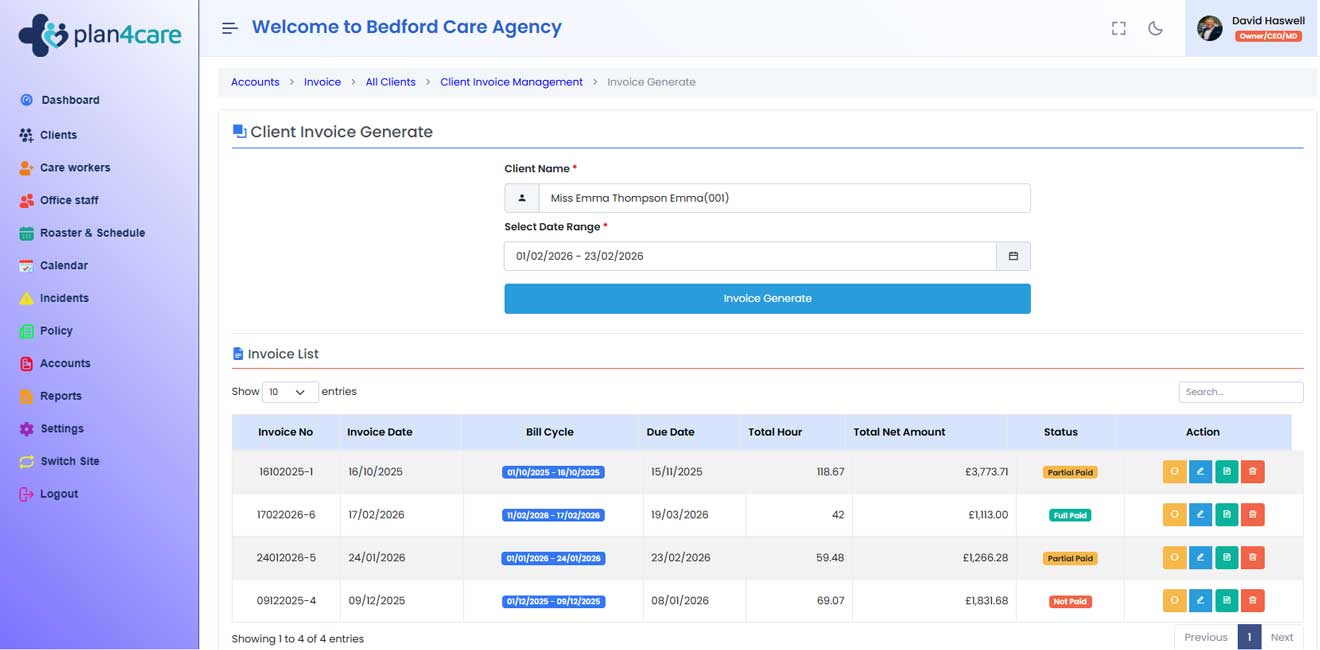The image size is (1320, 650).
Task: Click the green document icon for invoice 17022026-6
Action: tap(1226, 515)
